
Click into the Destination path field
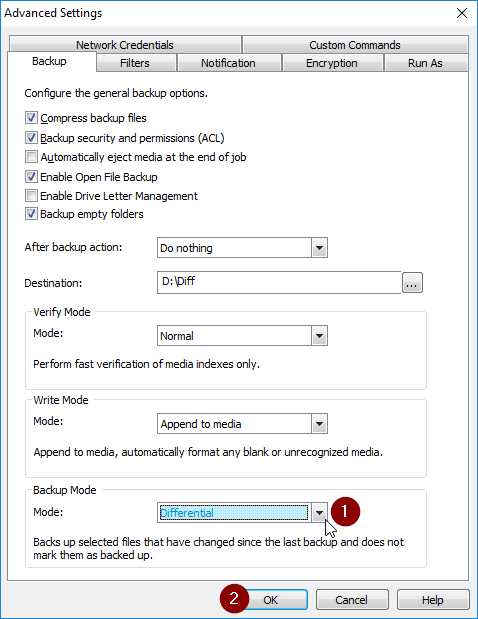tap(279, 282)
